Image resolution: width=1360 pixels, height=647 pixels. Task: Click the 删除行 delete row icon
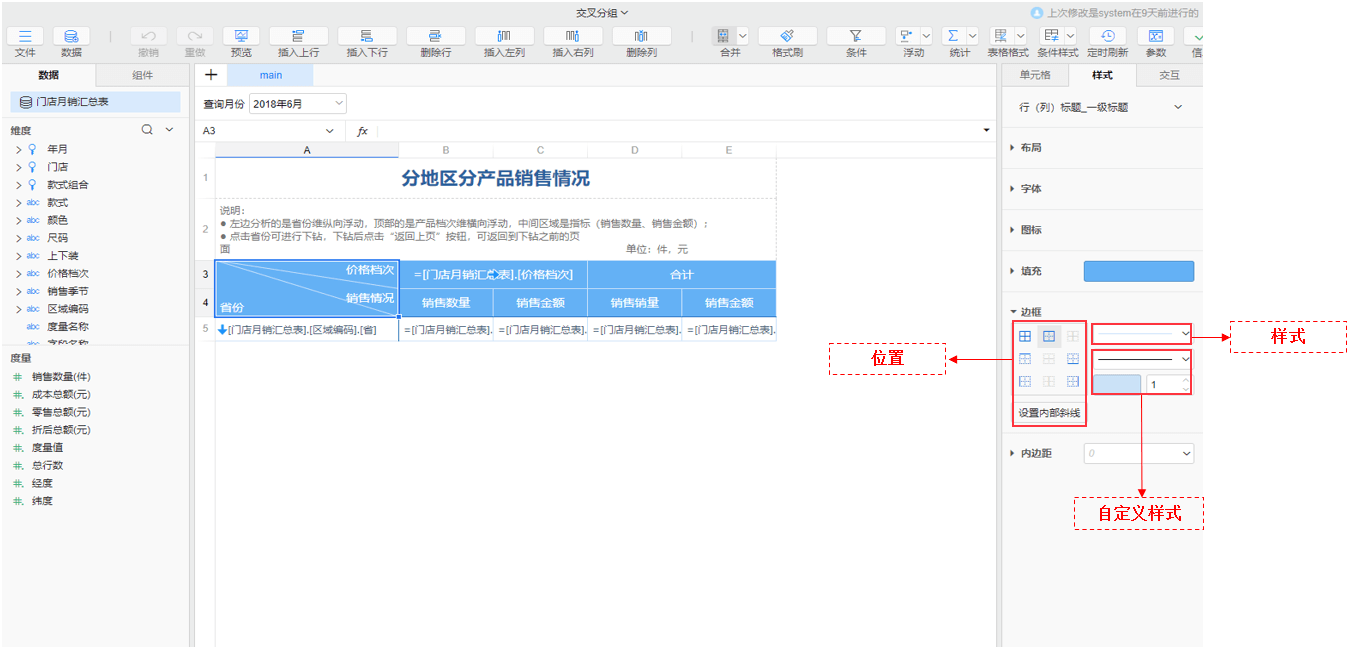[435, 36]
